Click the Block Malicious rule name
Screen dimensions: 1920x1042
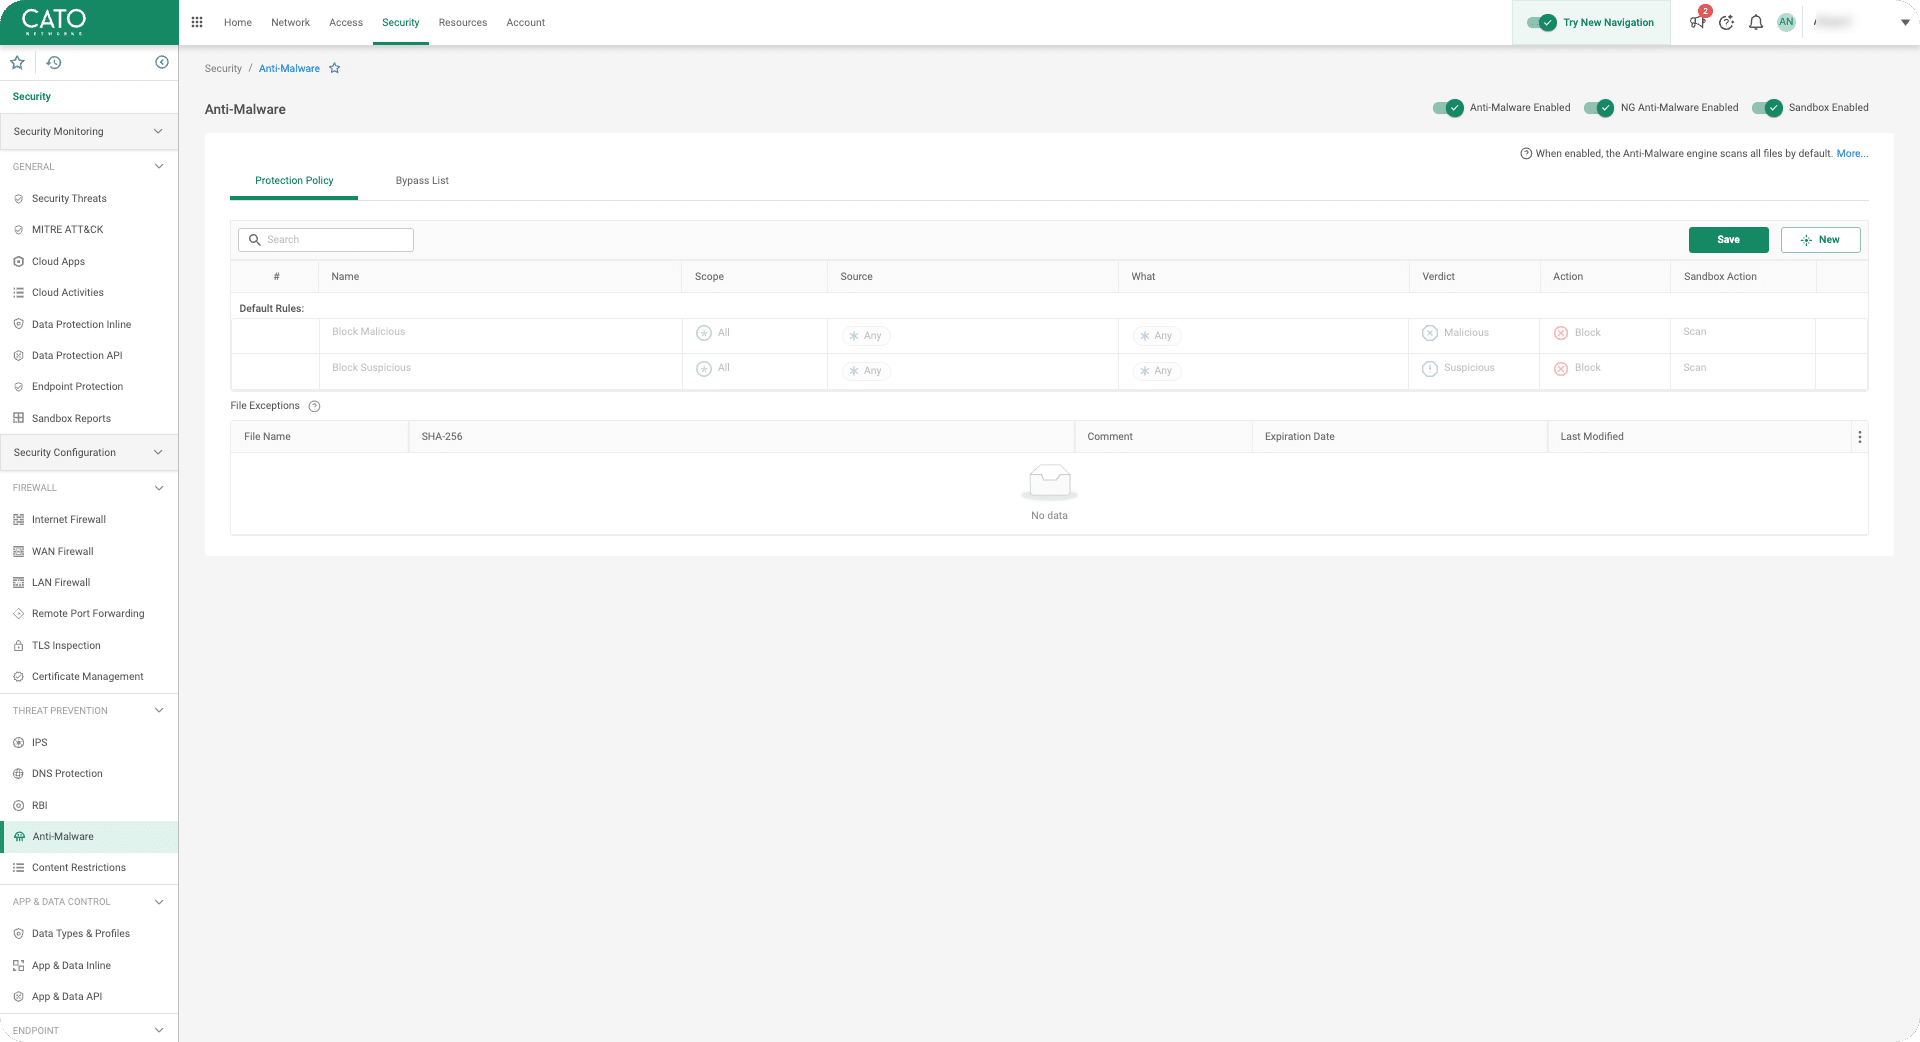369,332
